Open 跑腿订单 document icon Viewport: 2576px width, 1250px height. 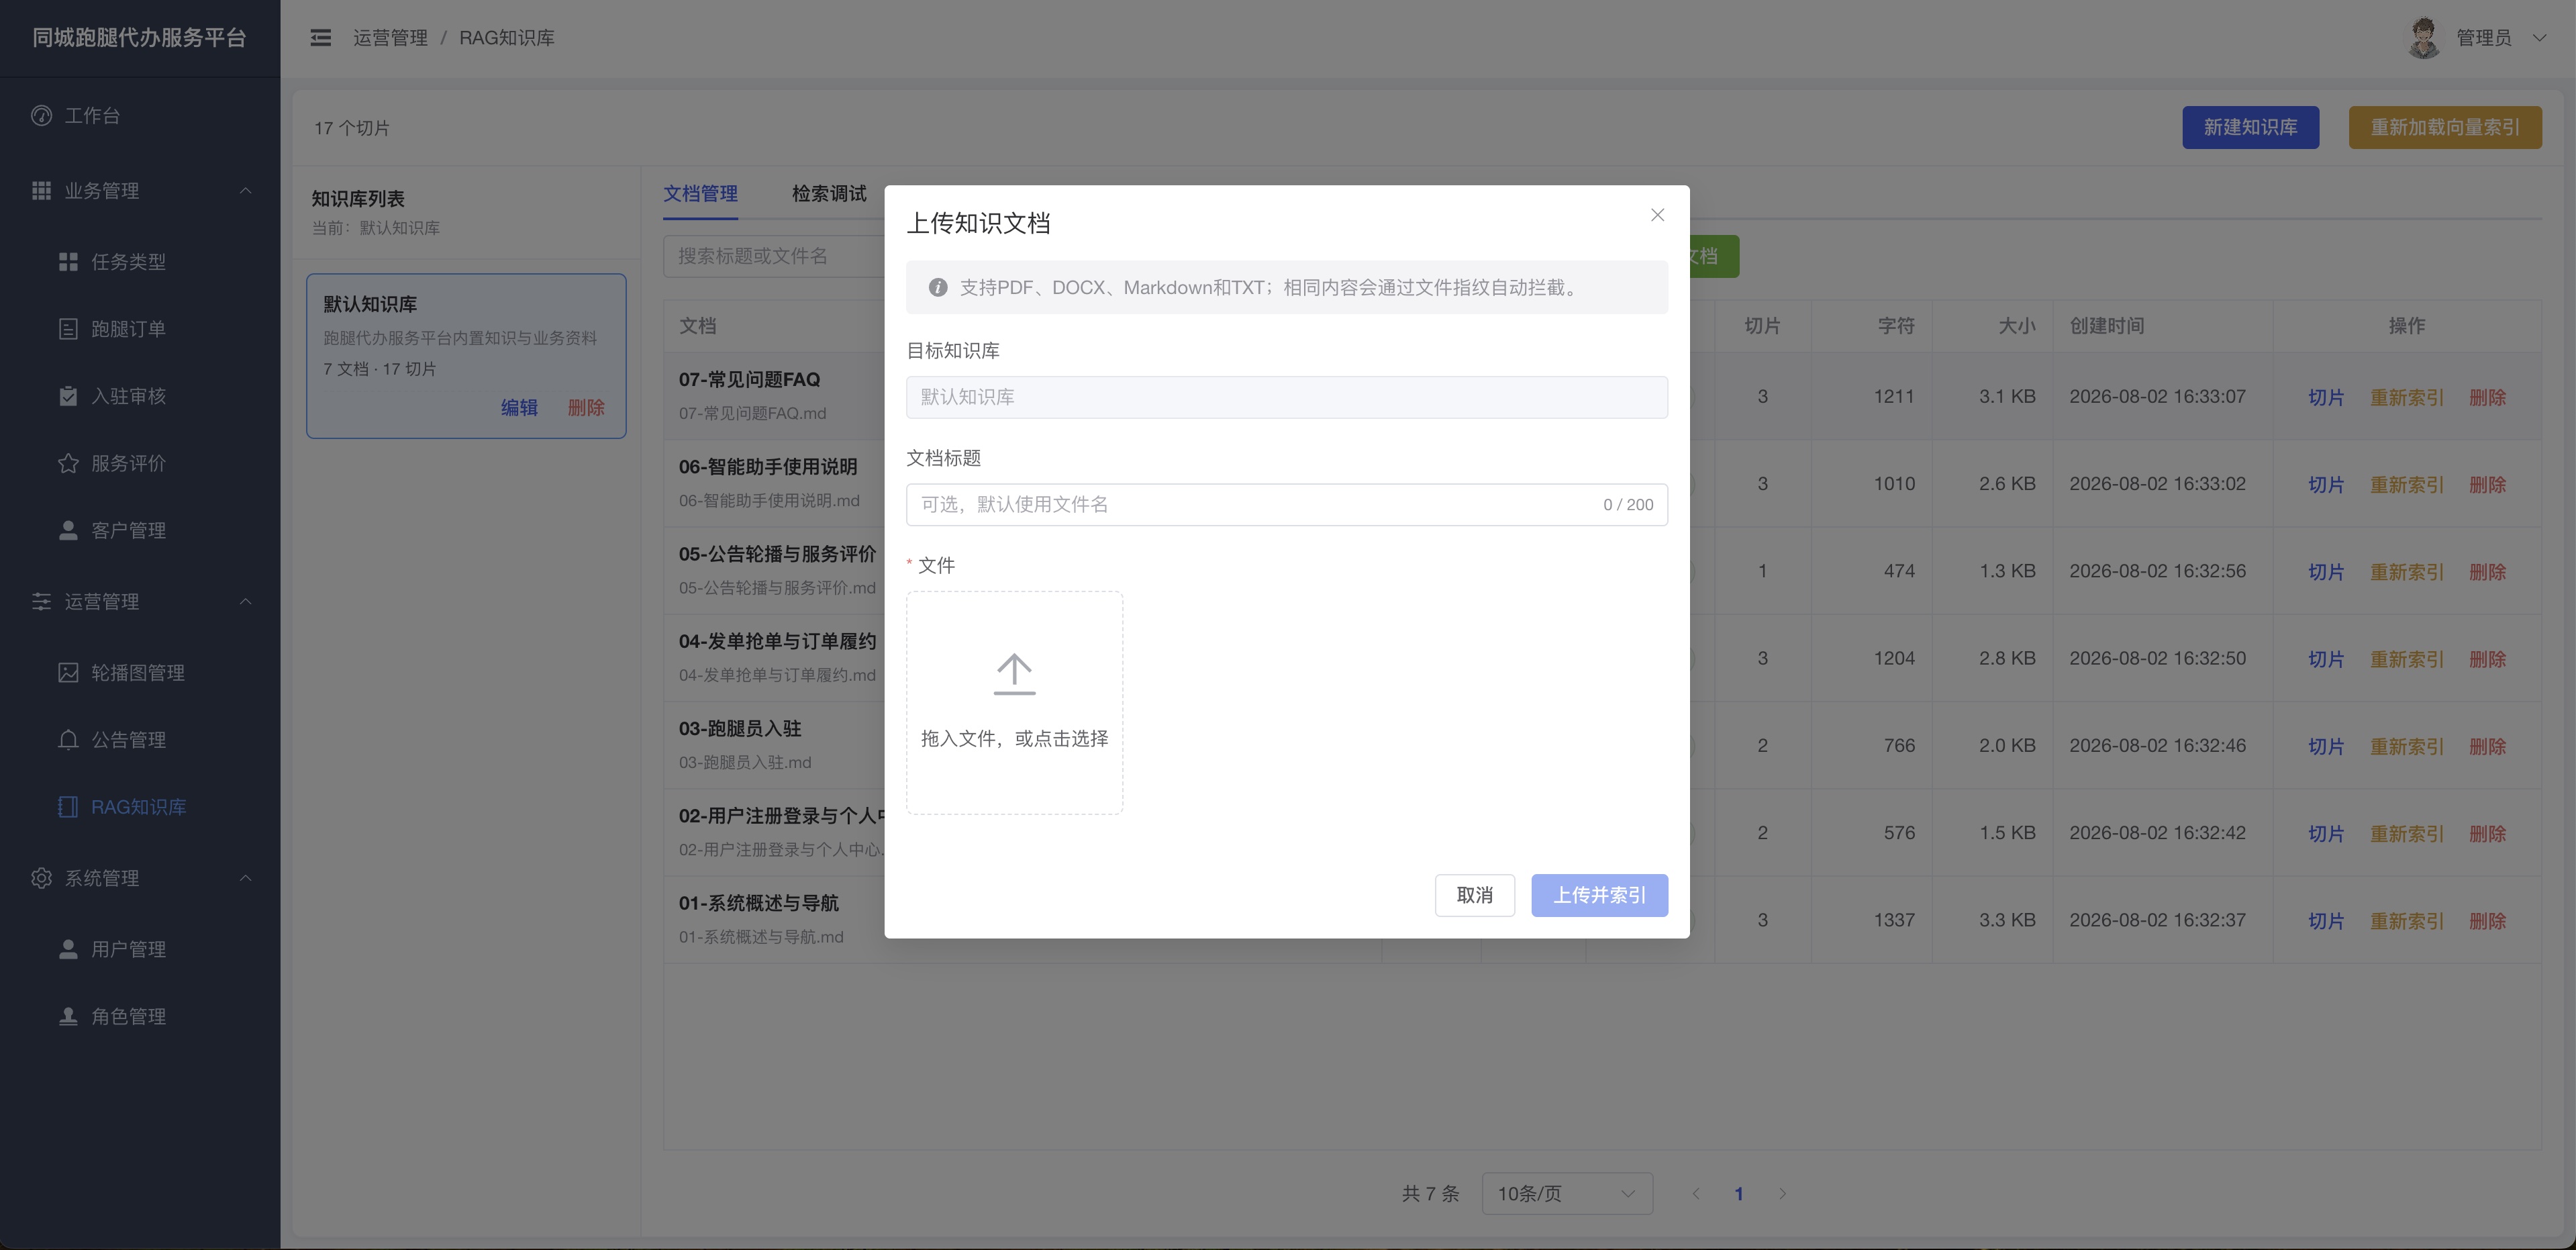coord(68,329)
